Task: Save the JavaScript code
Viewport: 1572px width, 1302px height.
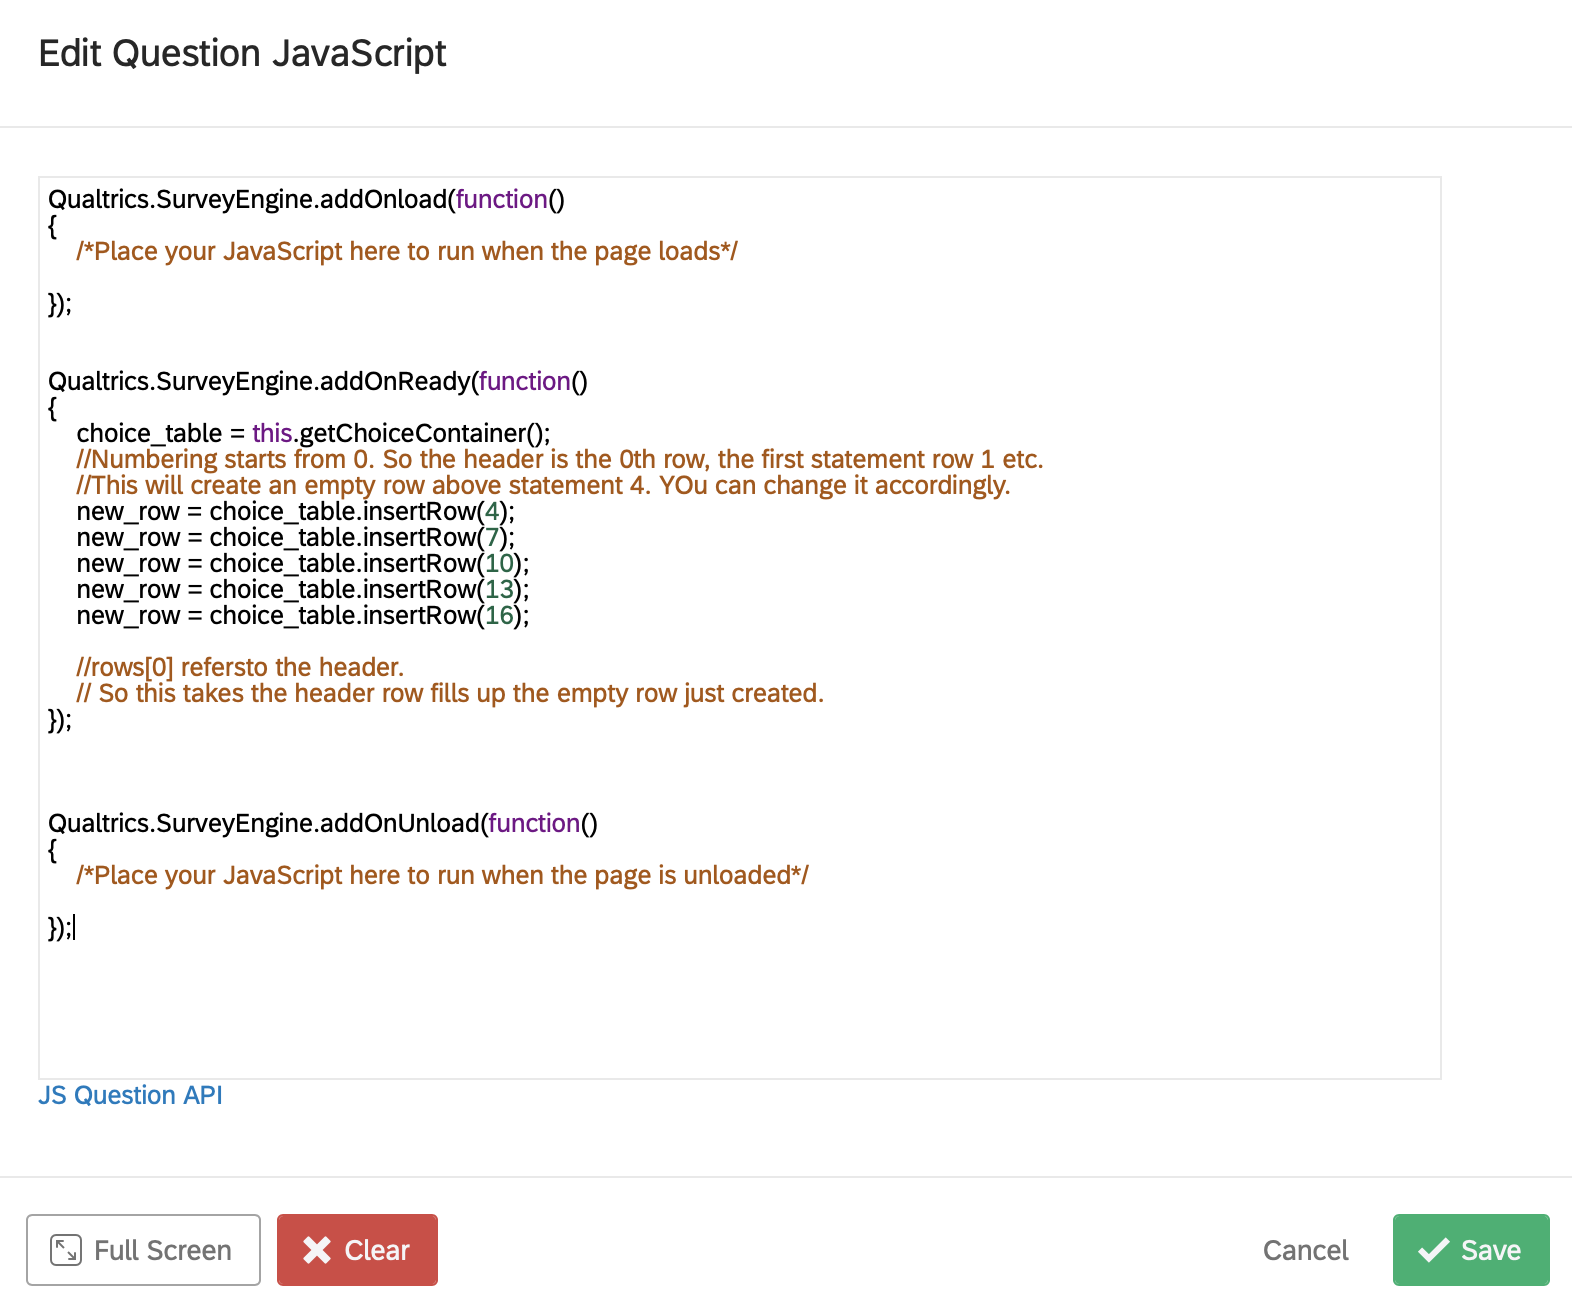Action: pyautogui.click(x=1471, y=1250)
